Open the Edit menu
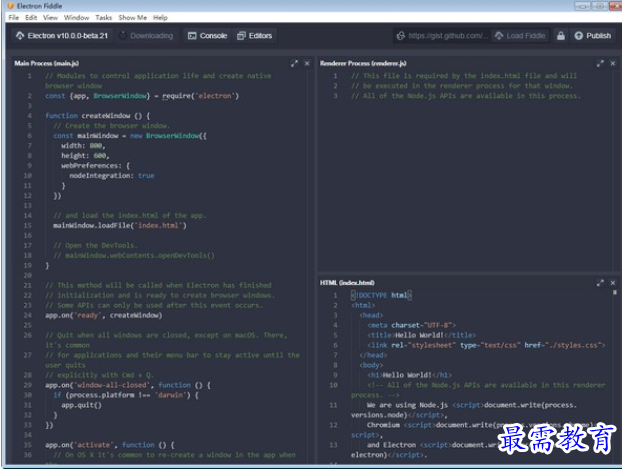This screenshot has height=470, width=622. (x=31, y=17)
